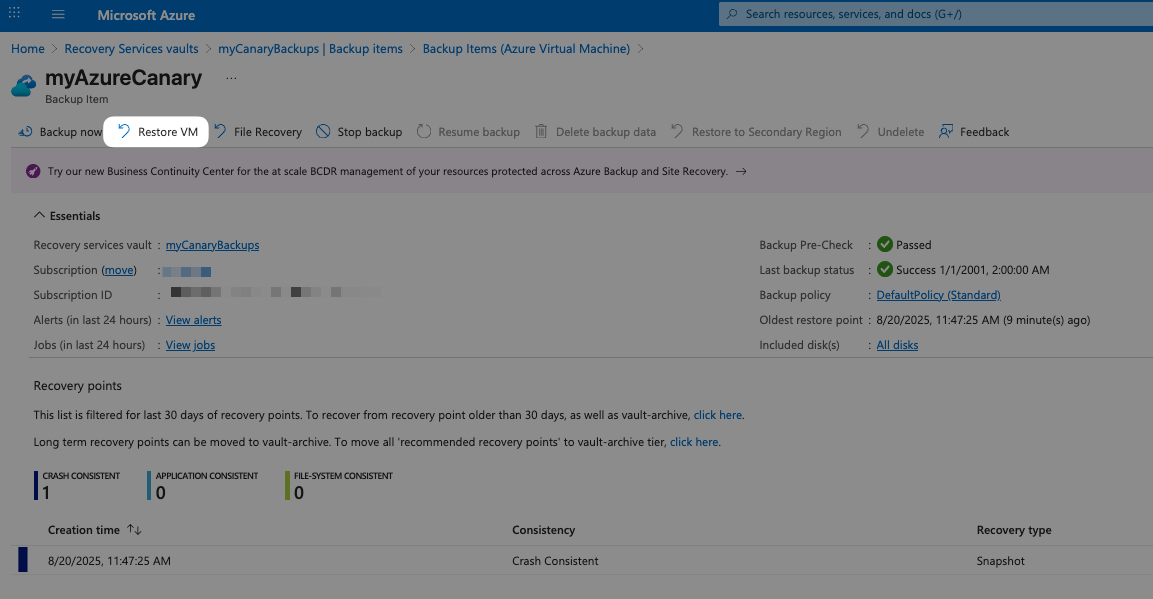Image resolution: width=1153 pixels, height=599 pixels.
Task: Click the Crash Consistent cell in the table
Action: click(x=555, y=561)
